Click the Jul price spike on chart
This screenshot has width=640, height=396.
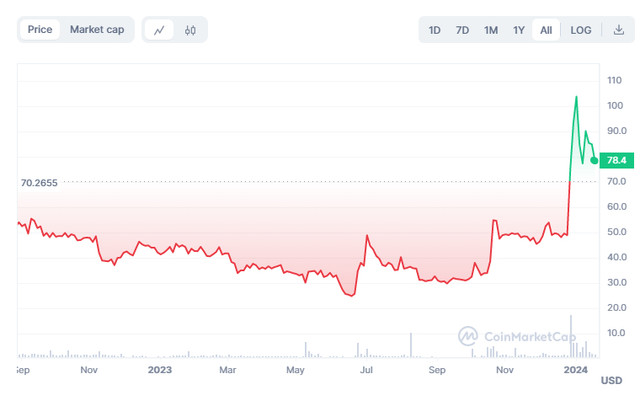367,236
